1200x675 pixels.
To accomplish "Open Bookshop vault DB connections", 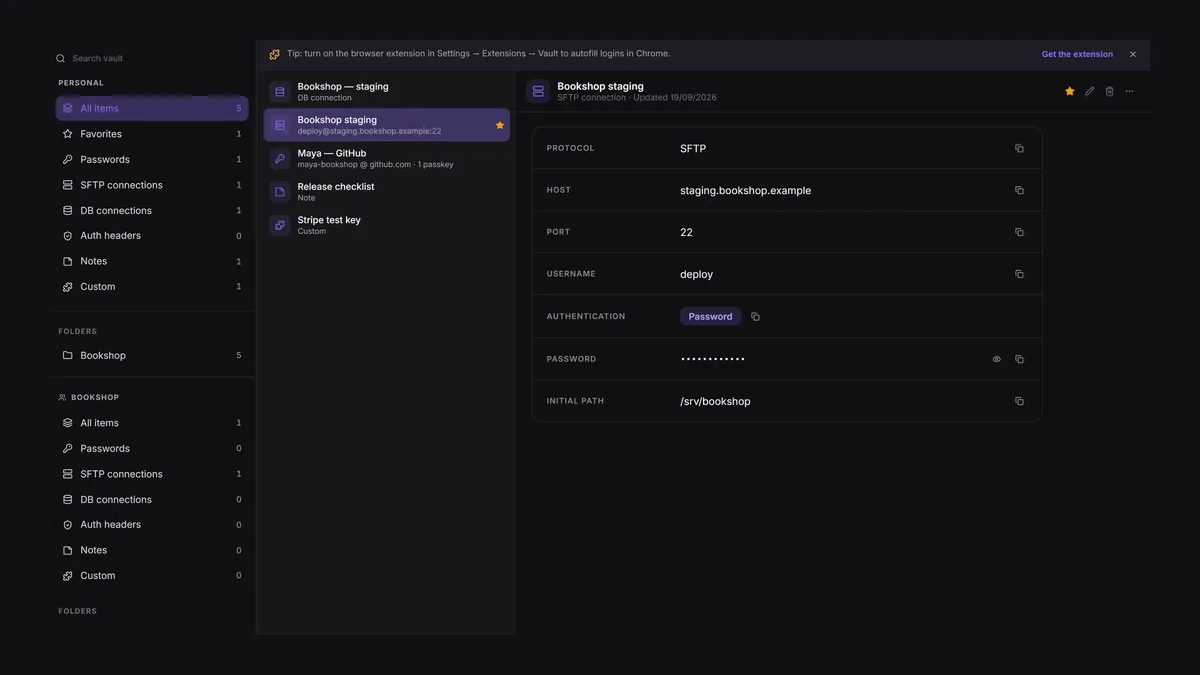I will 152,499.
